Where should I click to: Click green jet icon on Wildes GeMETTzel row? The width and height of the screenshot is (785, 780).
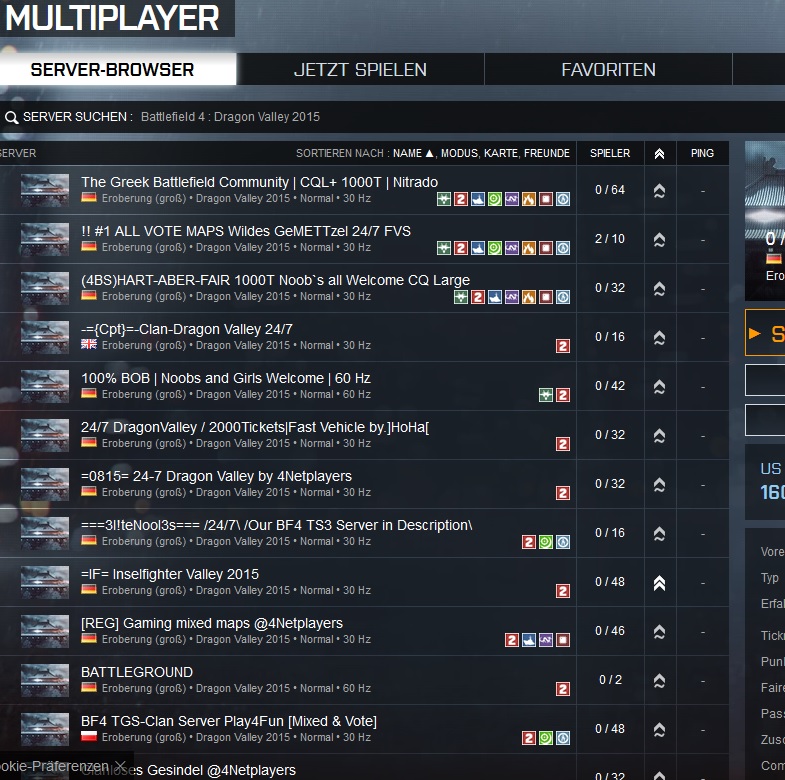(x=444, y=248)
